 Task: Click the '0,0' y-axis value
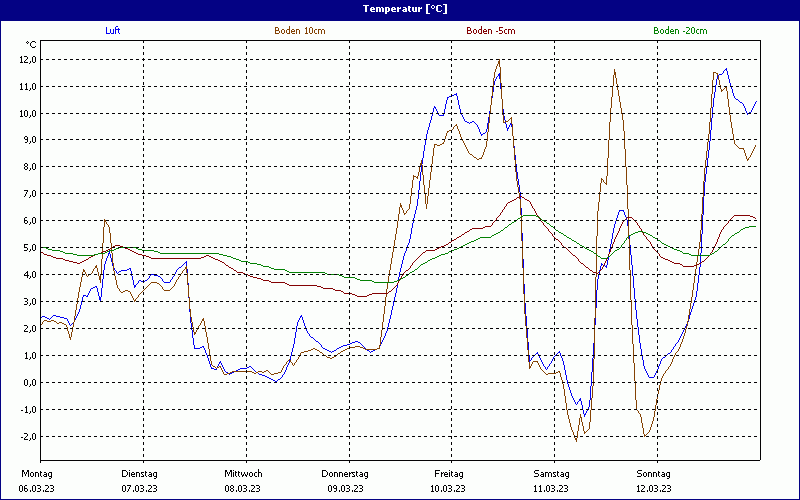[30, 383]
